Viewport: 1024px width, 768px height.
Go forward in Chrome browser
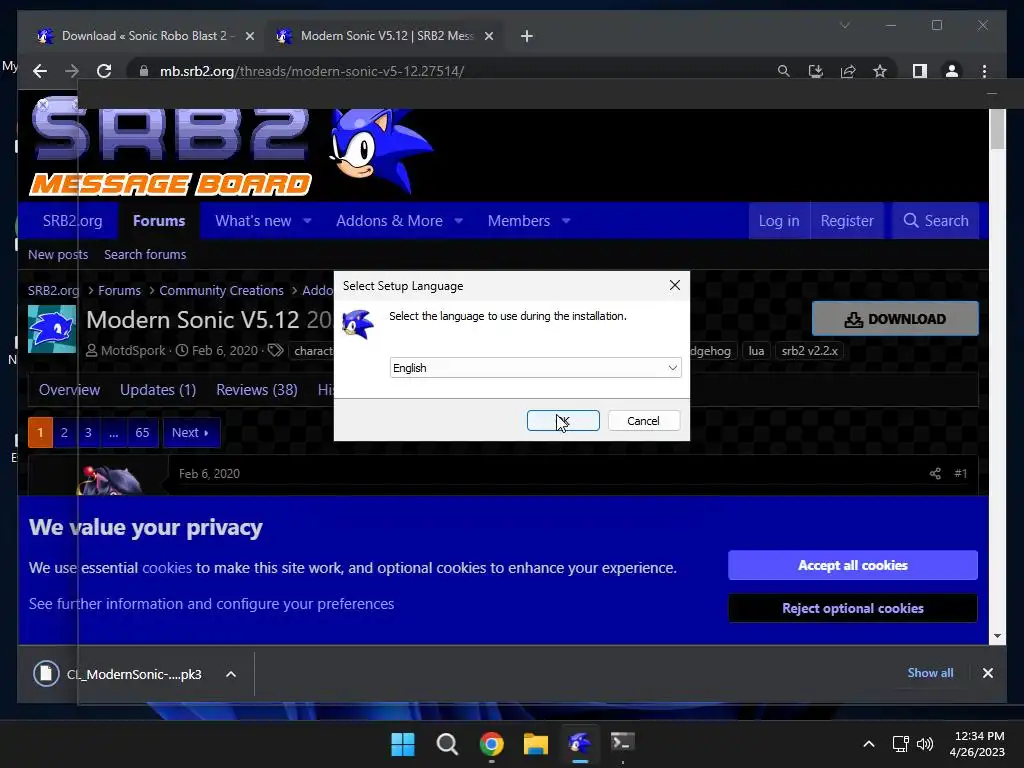point(72,71)
